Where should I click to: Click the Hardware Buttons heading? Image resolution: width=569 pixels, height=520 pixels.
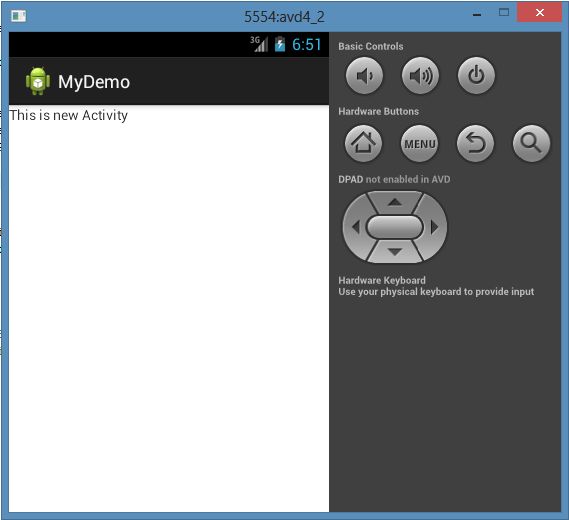pyautogui.click(x=378, y=111)
